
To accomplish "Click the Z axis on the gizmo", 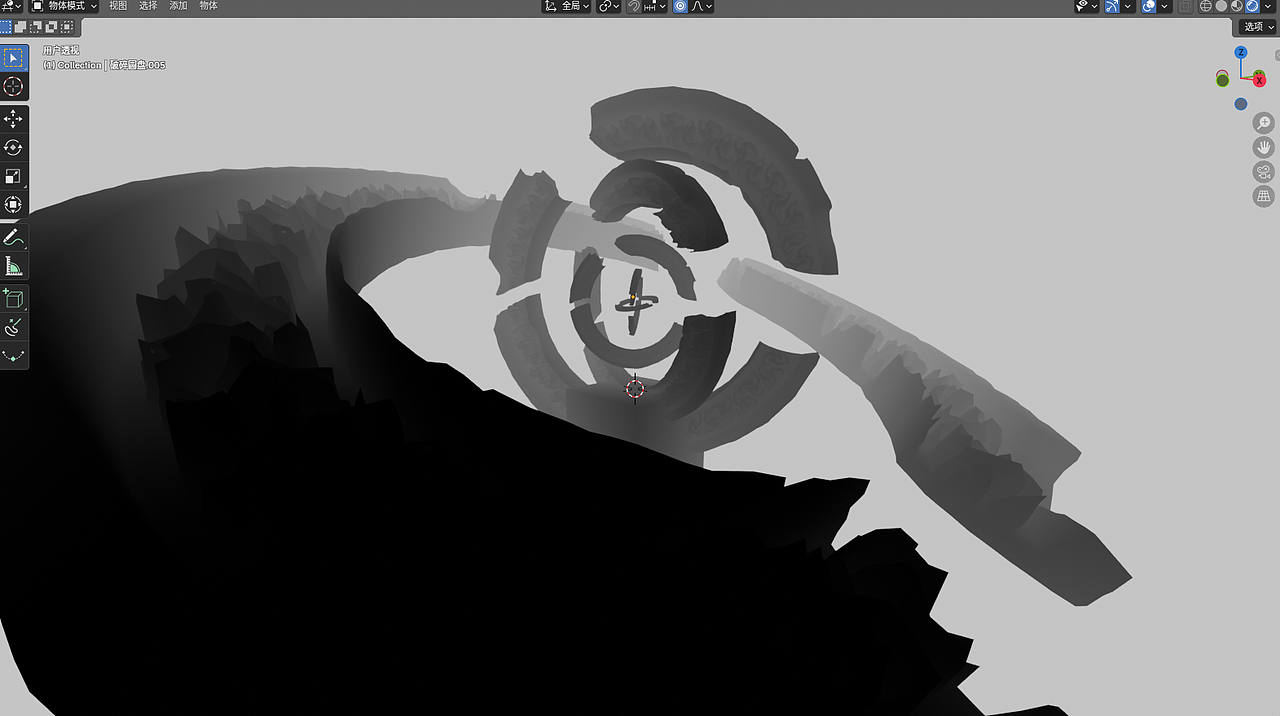I will (x=1241, y=53).
